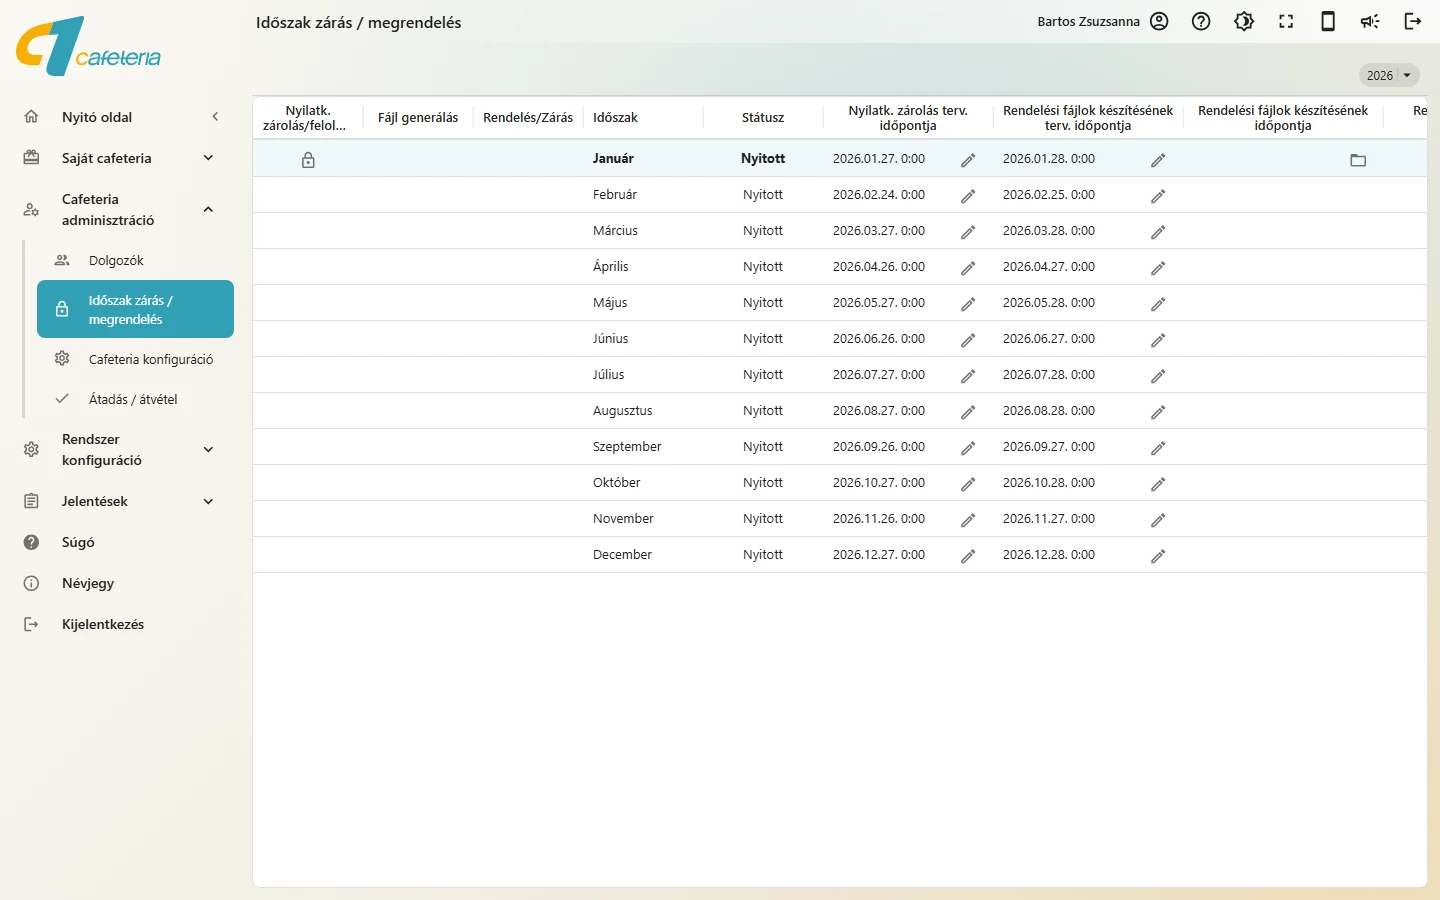Click the Státusz column header
Screen dimensions: 1440x900
tap(763, 117)
